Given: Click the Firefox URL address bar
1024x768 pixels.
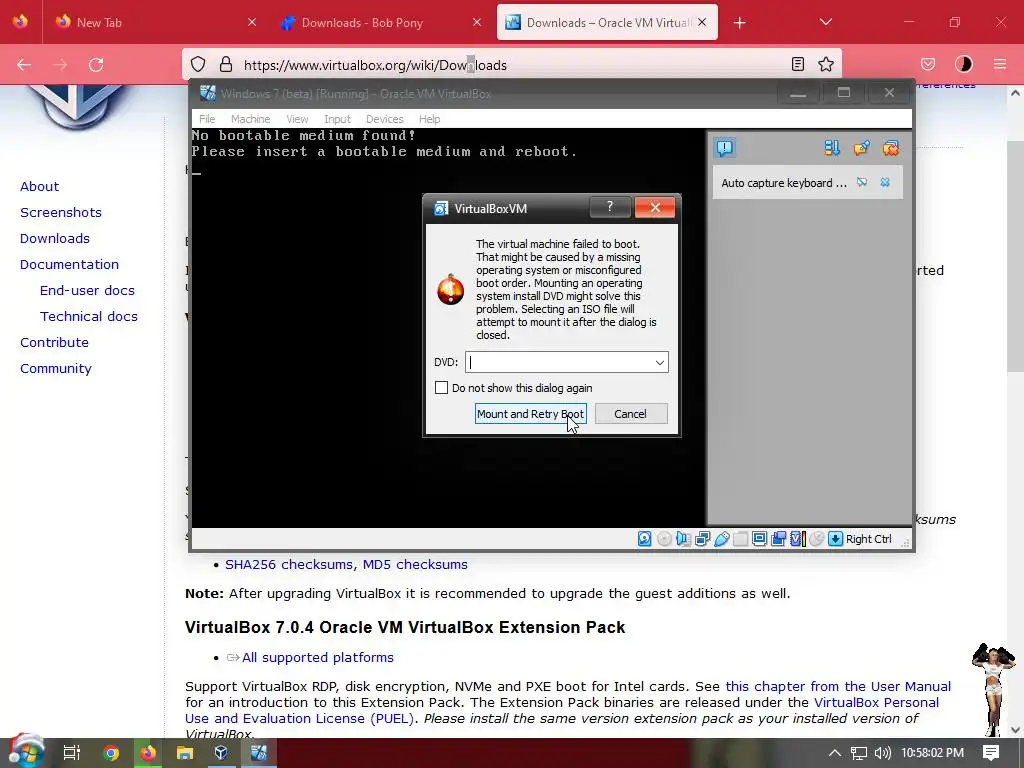Looking at the screenshot, I should [511, 65].
